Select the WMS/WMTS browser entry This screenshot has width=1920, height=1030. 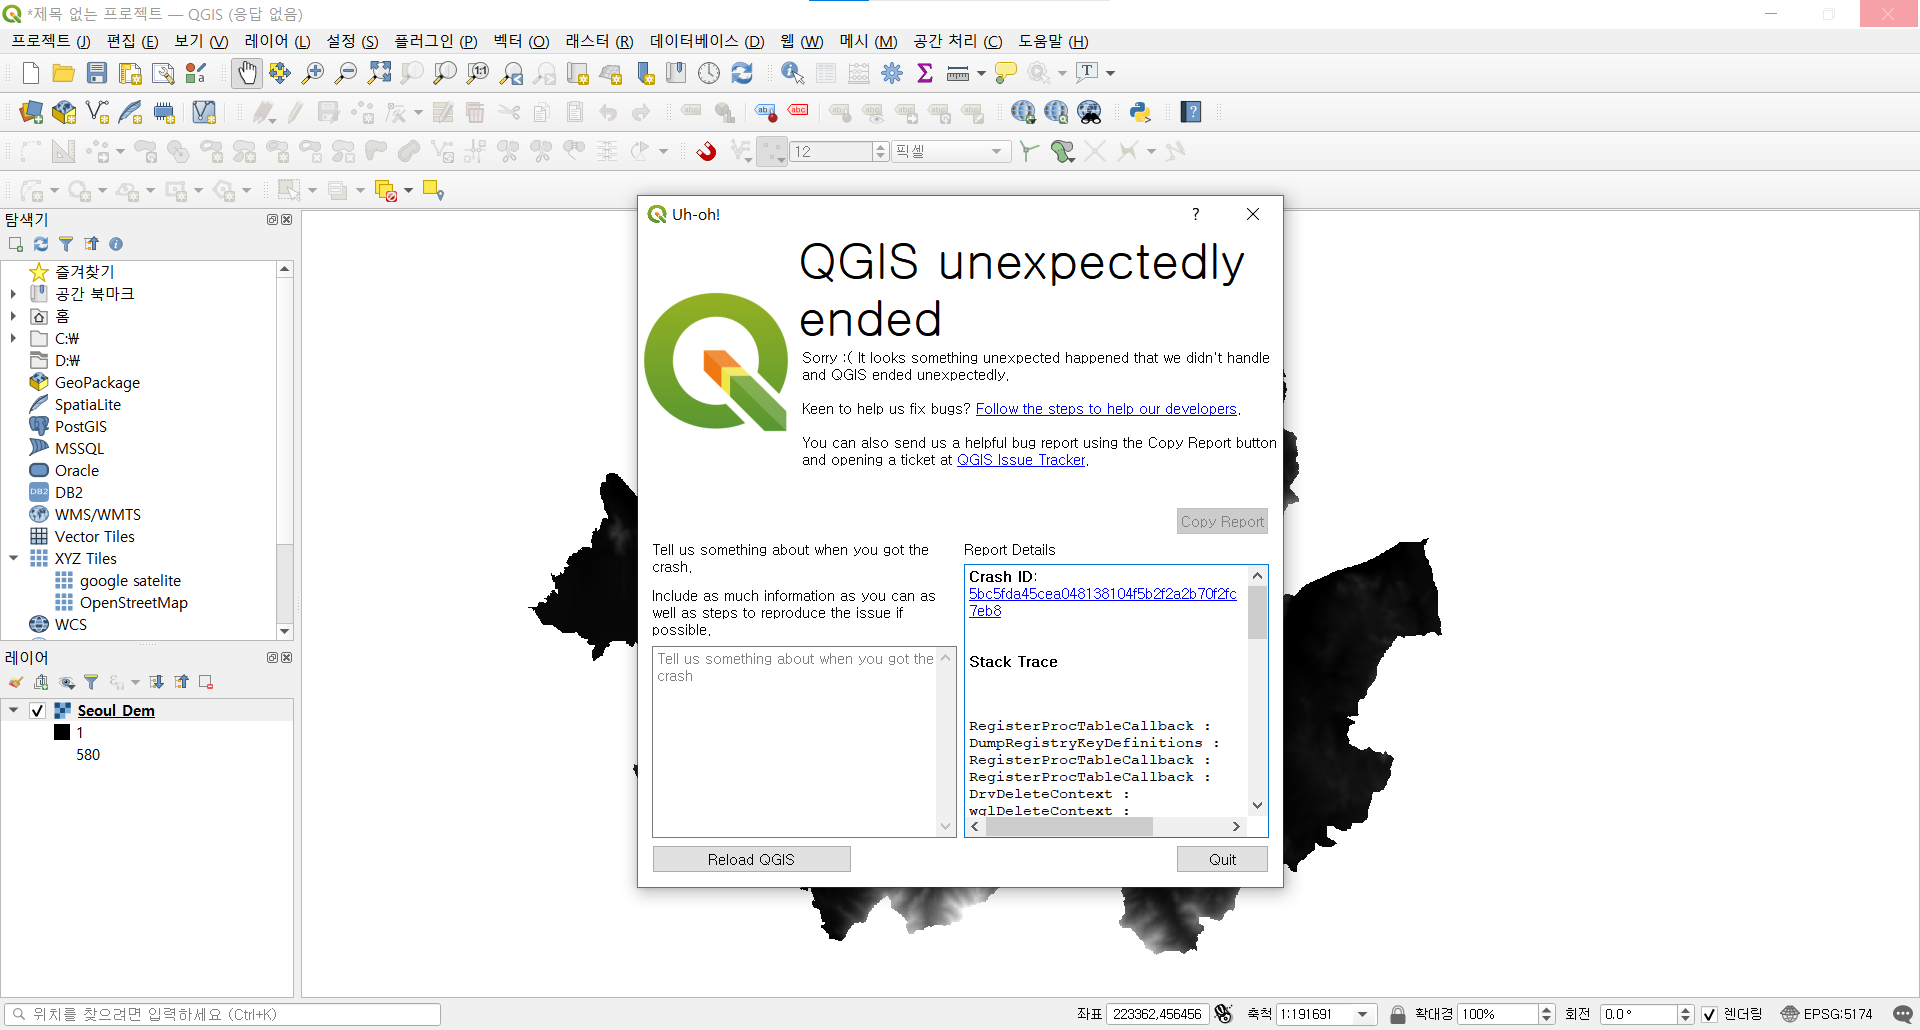(x=98, y=514)
